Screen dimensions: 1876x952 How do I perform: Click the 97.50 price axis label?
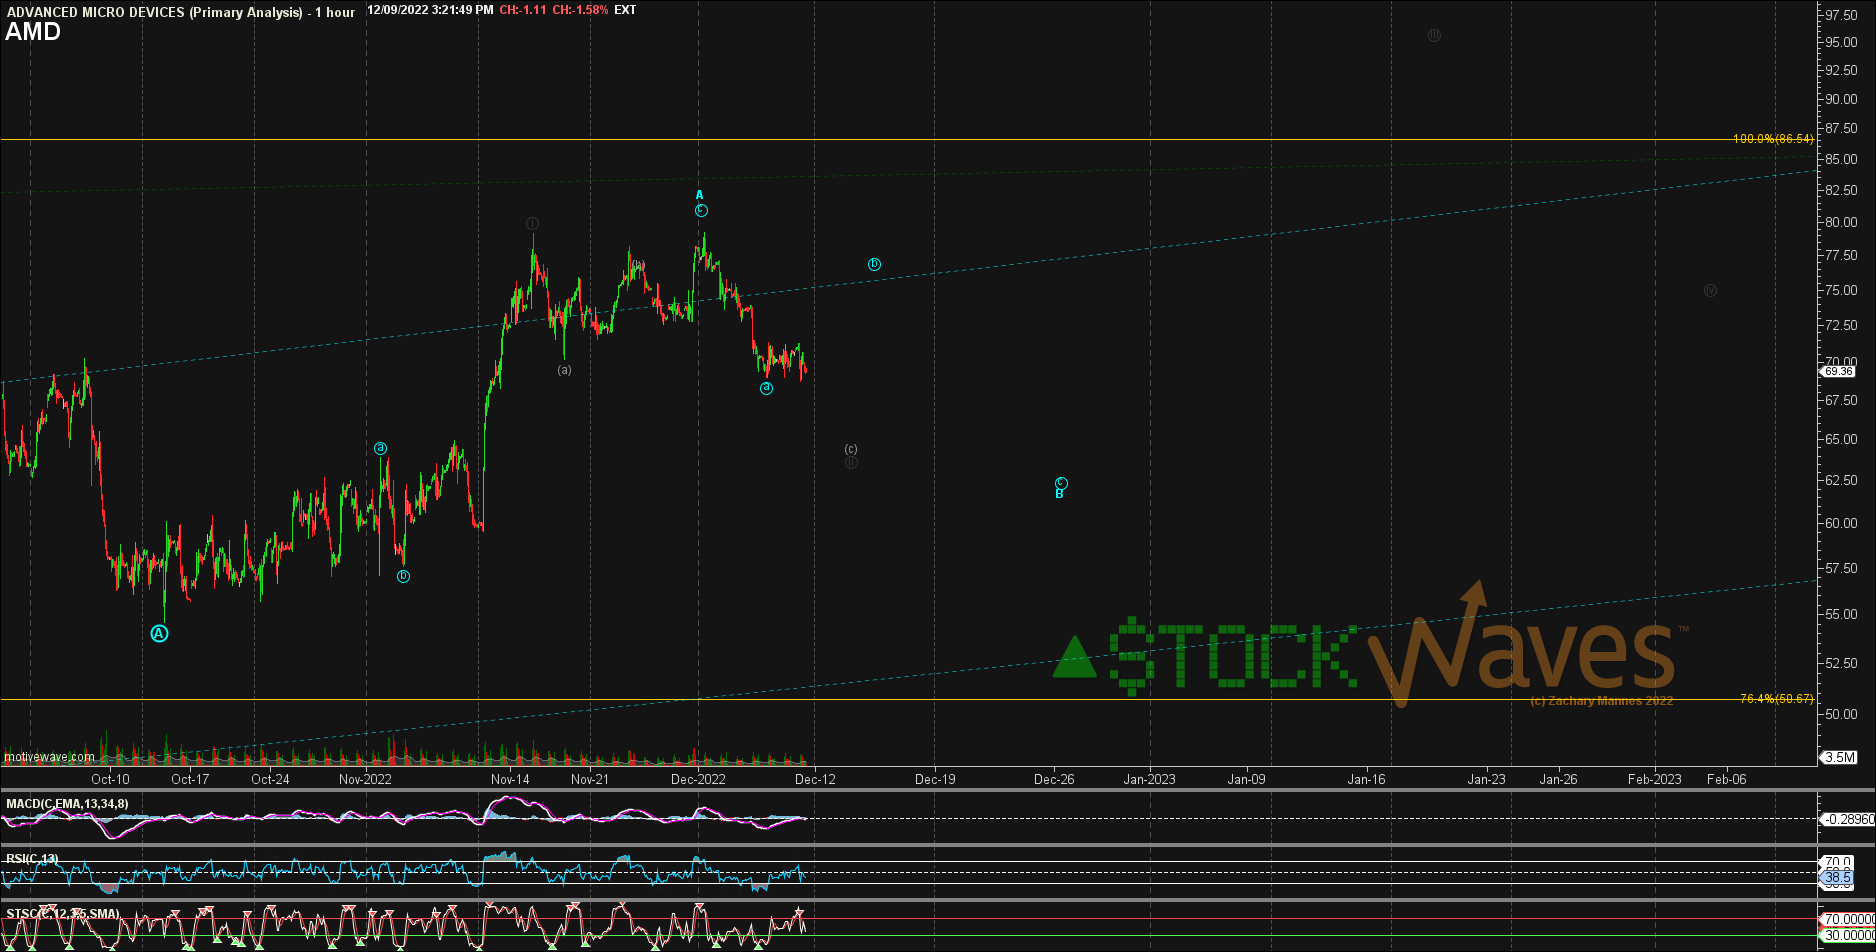coord(1842,15)
